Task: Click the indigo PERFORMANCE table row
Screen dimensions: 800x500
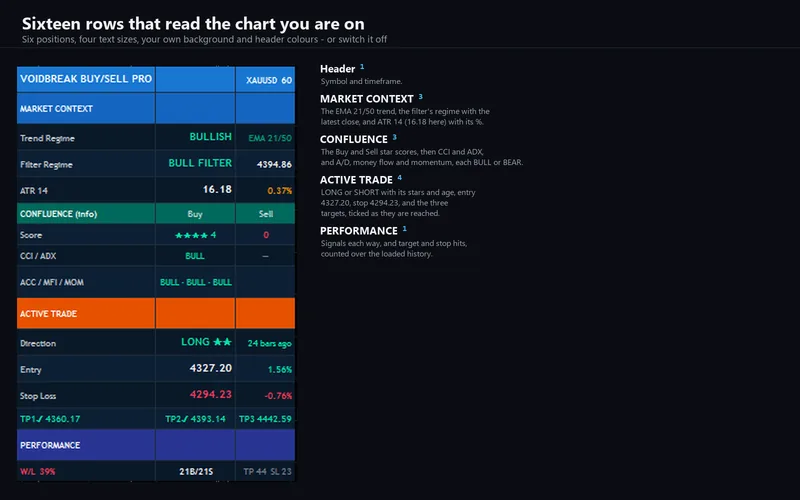Action: click(156, 445)
